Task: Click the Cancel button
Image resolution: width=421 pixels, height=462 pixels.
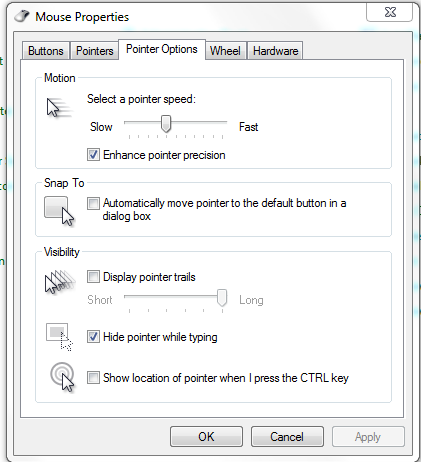Action: point(287,436)
